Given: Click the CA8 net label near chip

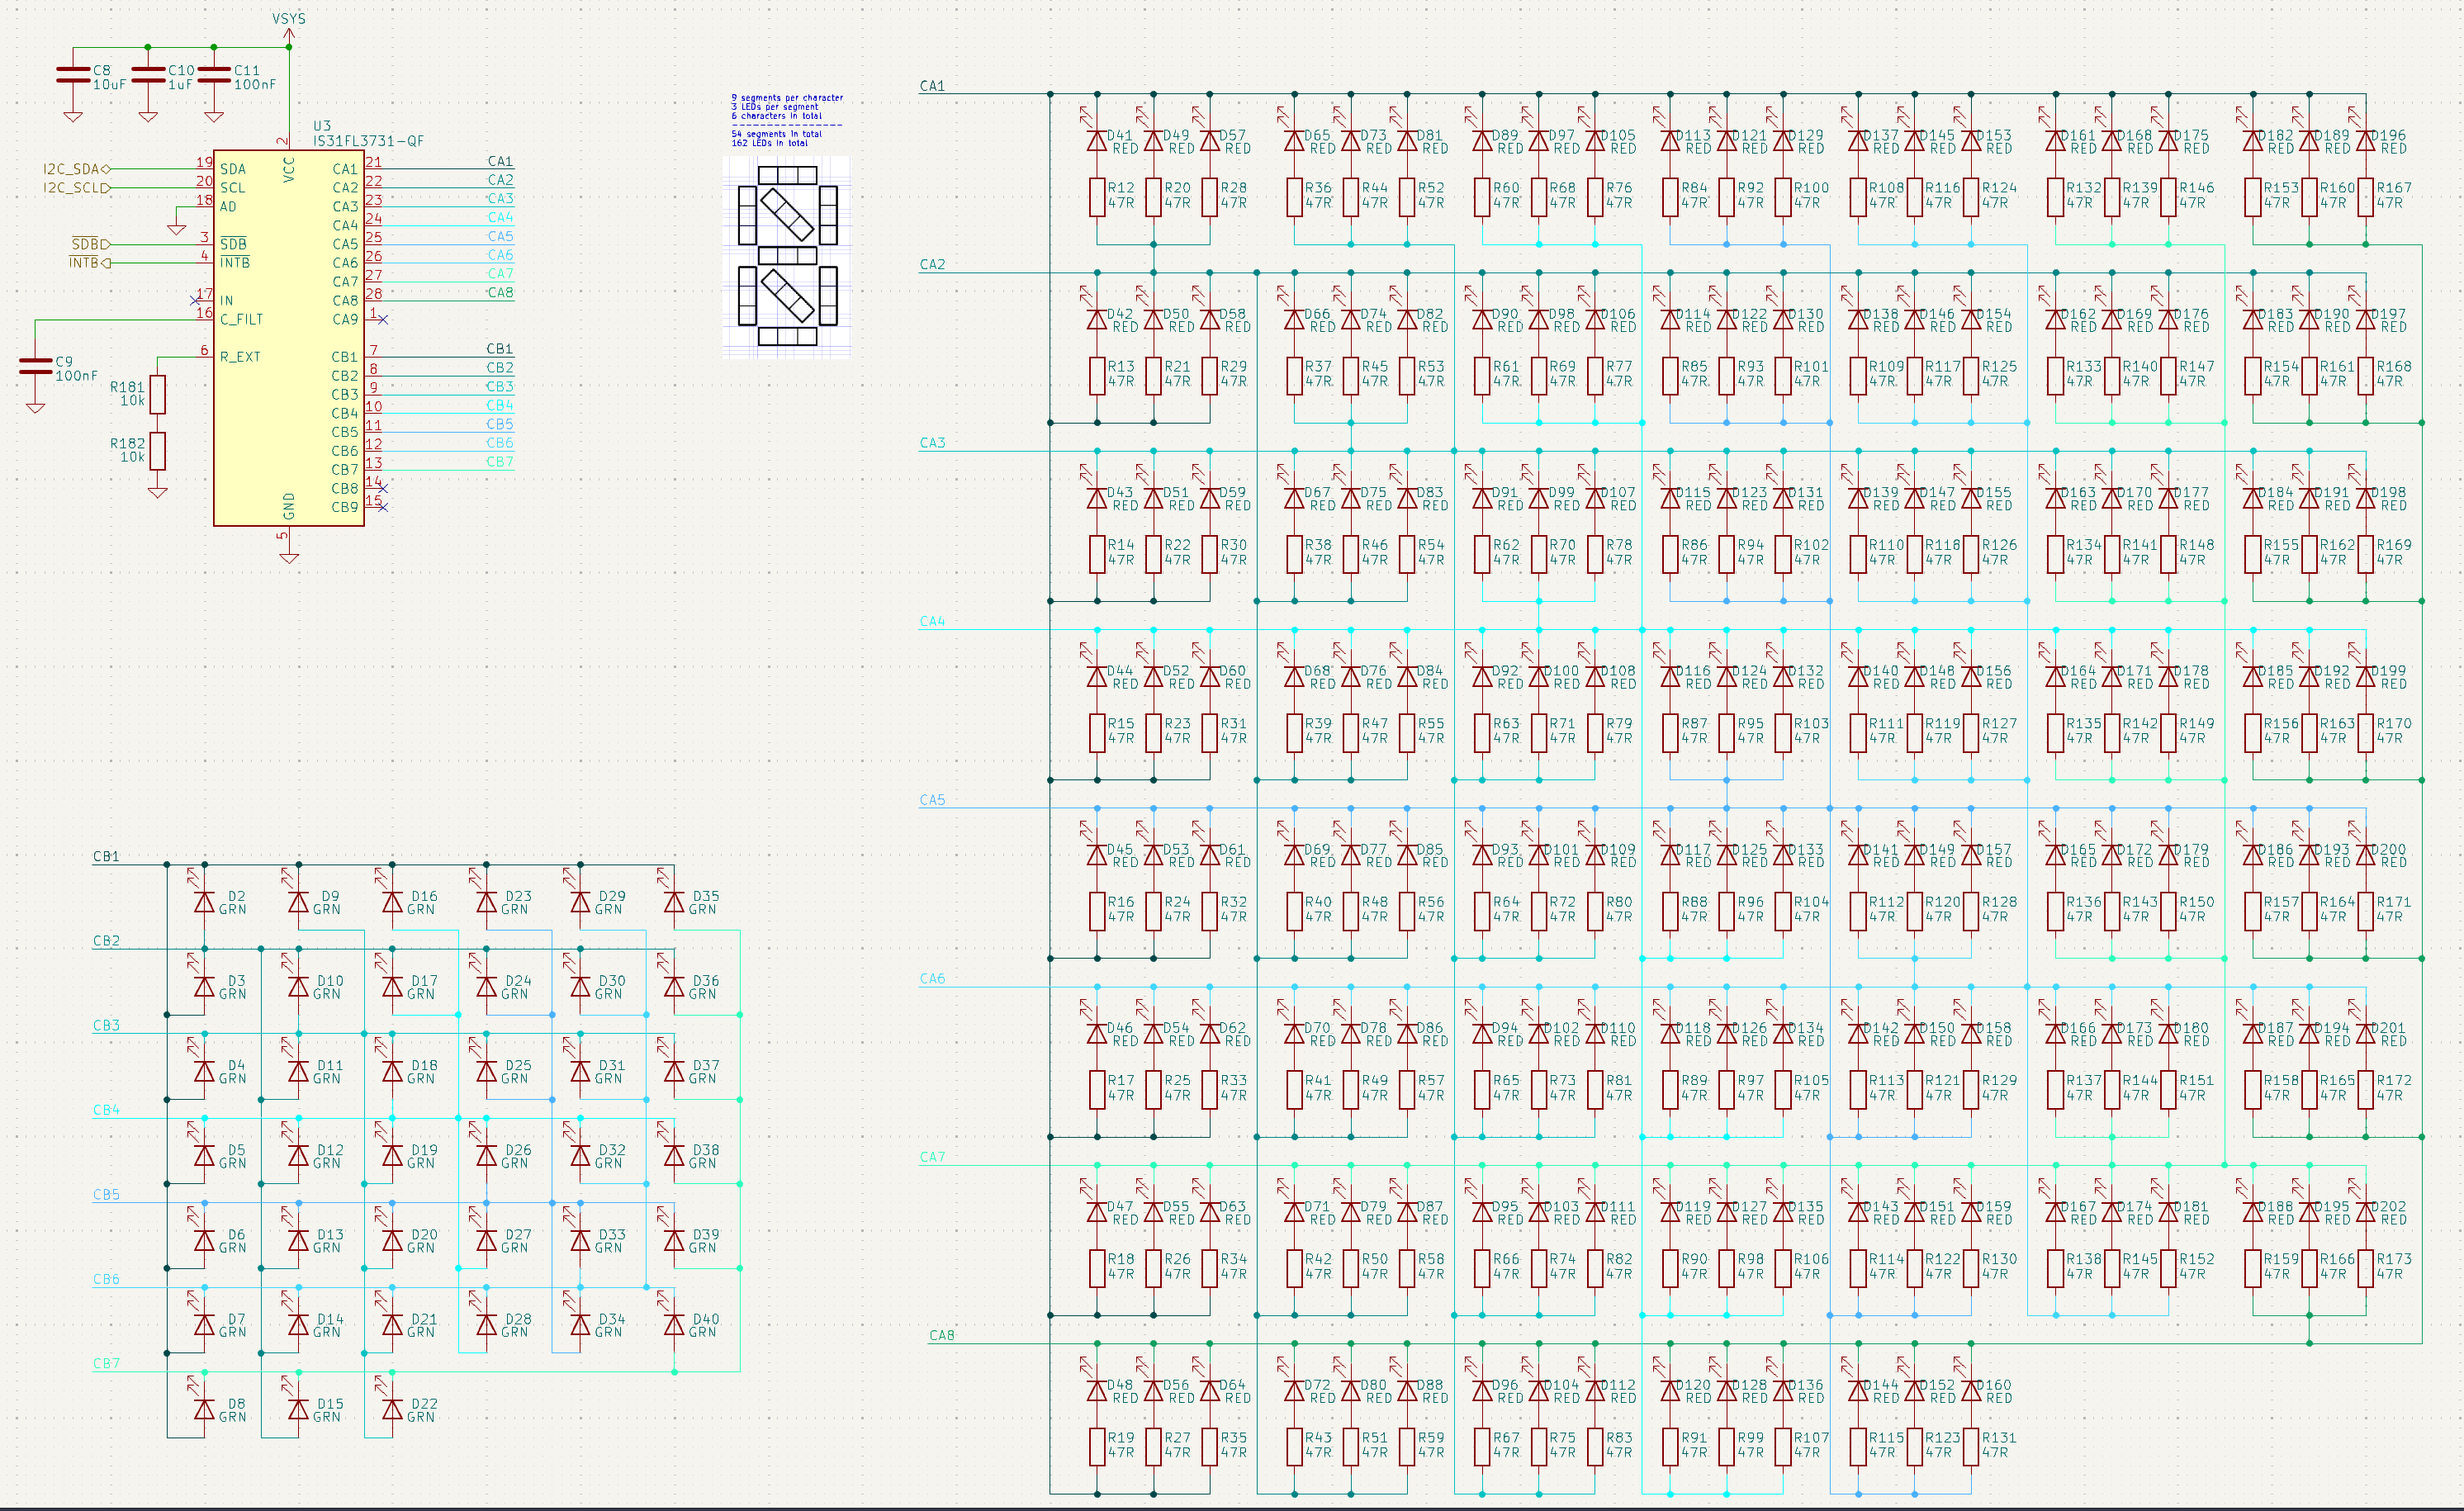Looking at the screenshot, I should point(500,293).
